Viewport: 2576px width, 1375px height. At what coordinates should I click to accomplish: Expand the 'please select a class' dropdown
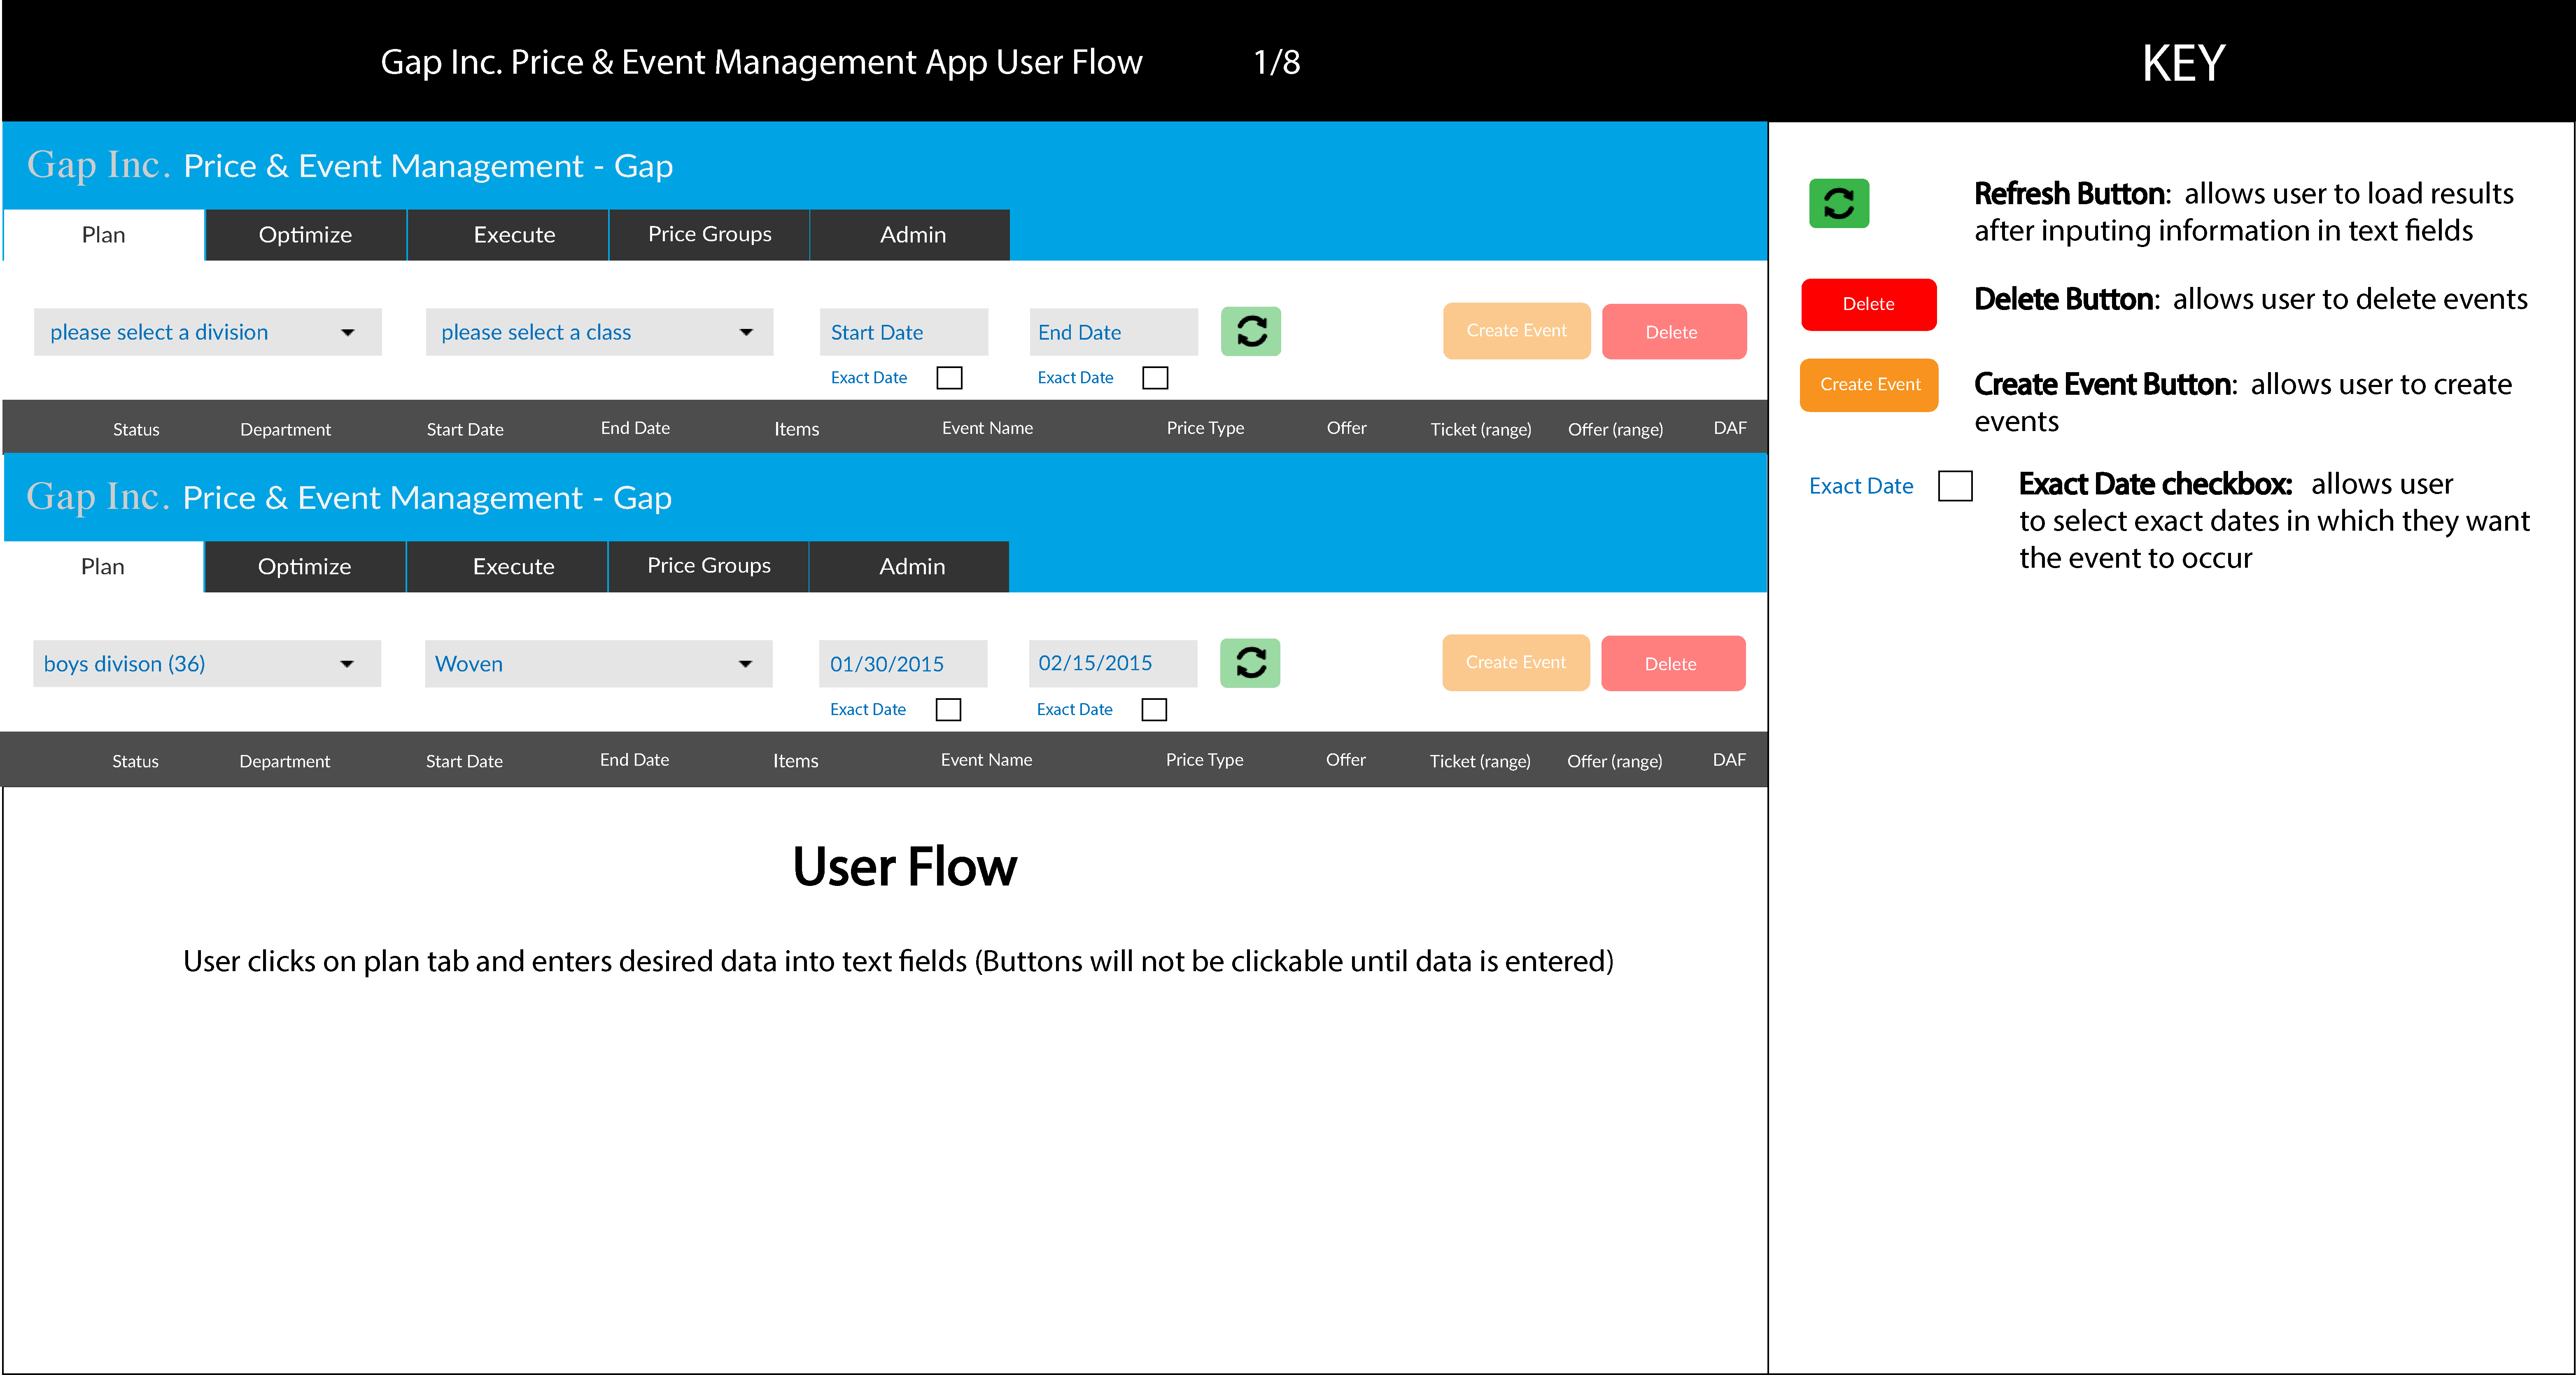point(598,332)
